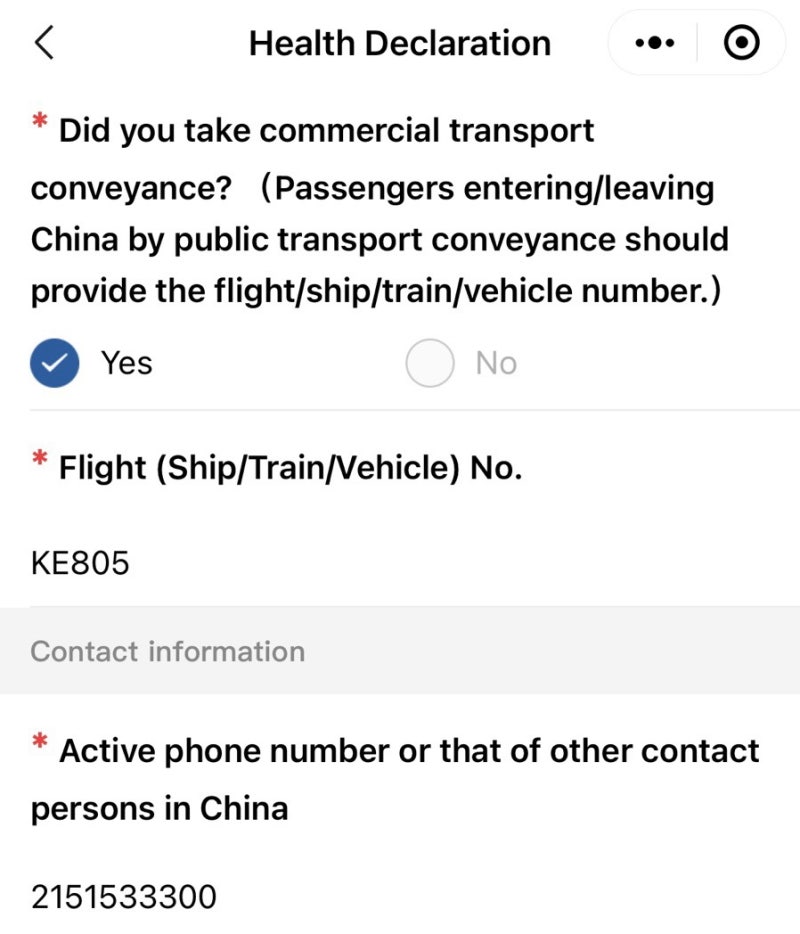800x934 pixels.
Task: Edit the flight number field KE805
Action: click(x=415, y=563)
